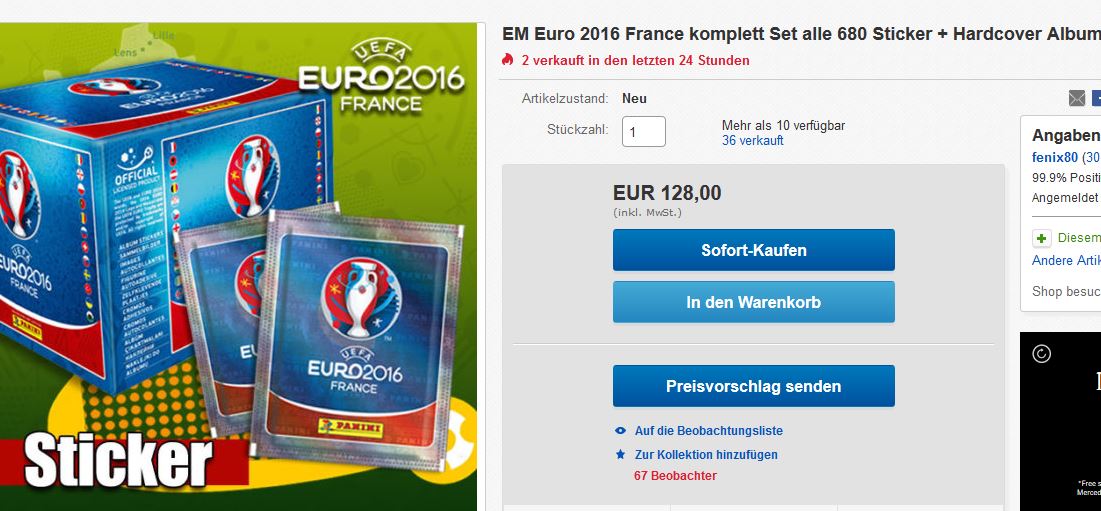Open the seller's Andere Artikel link
The image size is (1101, 511).
[1067, 260]
